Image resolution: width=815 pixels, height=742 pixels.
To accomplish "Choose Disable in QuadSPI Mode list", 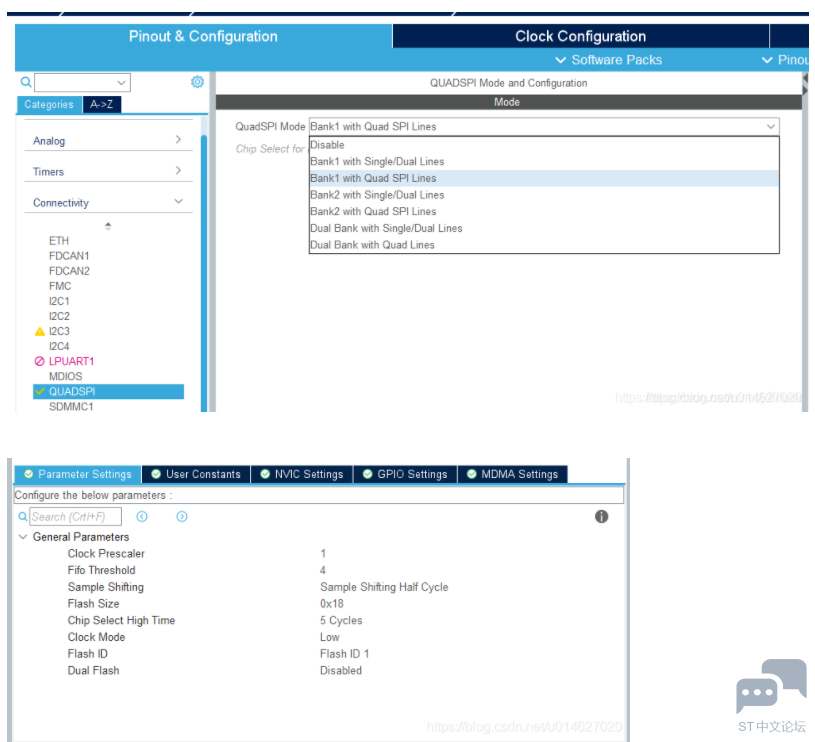I will (x=327, y=145).
